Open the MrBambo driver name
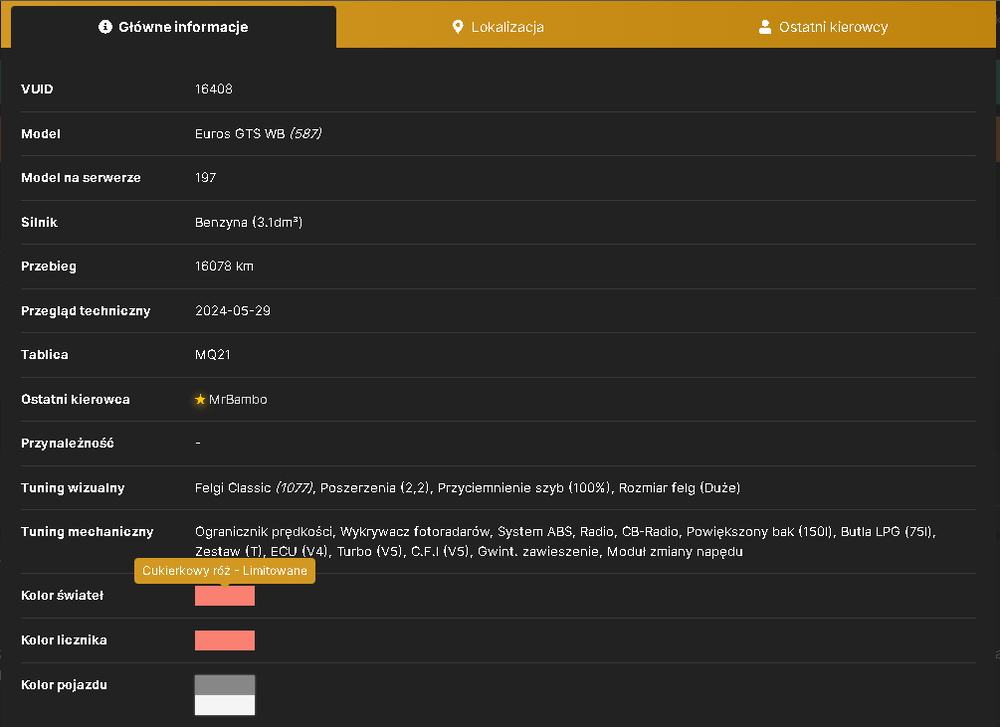Screen dimensions: 1000x727 pos(238,399)
